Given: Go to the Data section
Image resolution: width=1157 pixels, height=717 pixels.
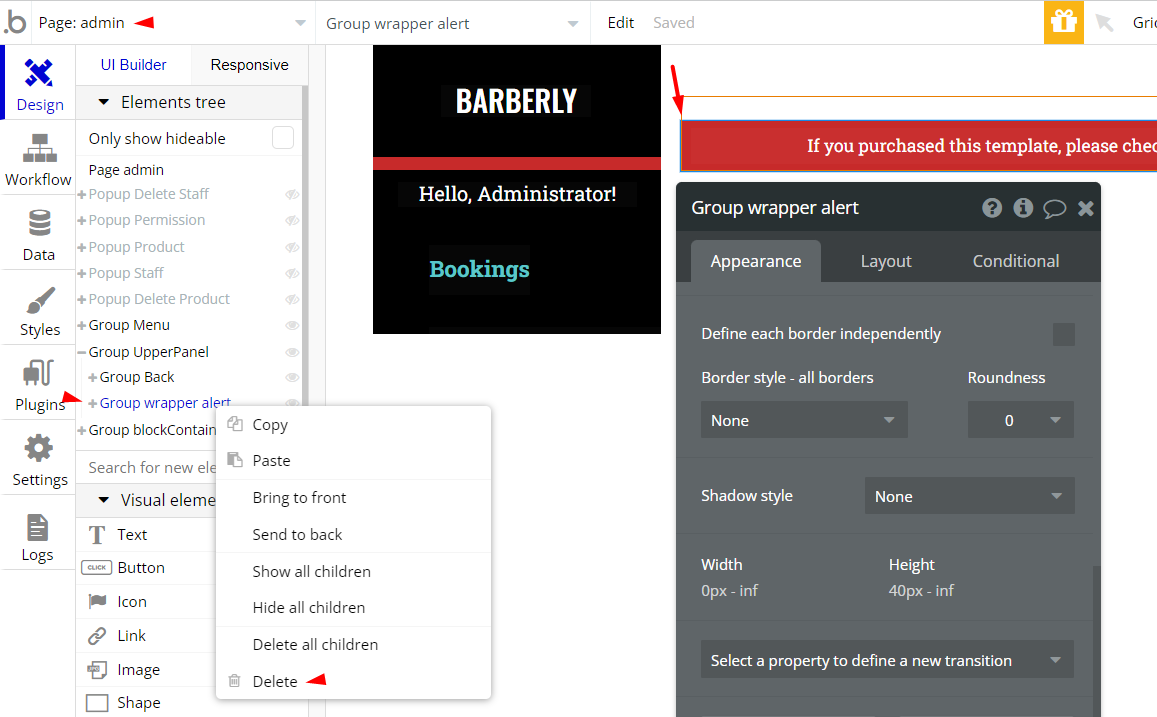Looking at the screenshot, I should point(39,235).
